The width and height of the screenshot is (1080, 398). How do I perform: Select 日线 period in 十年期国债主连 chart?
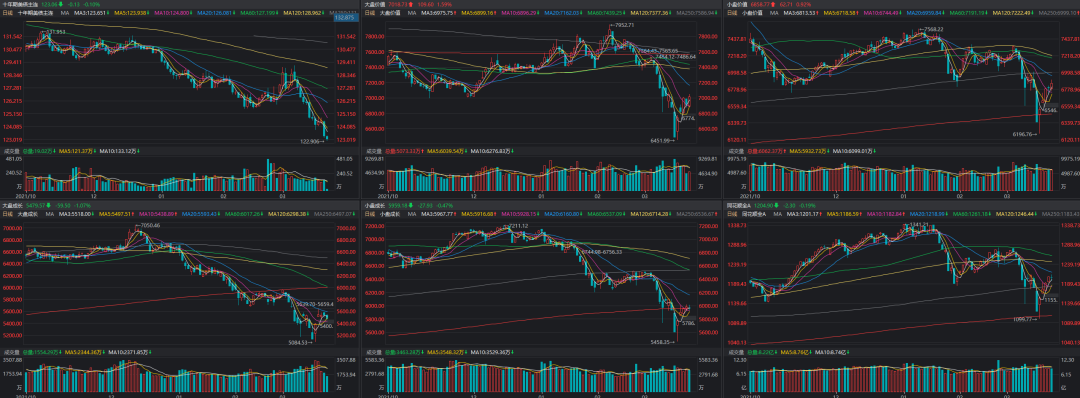(x=8, y=13)
